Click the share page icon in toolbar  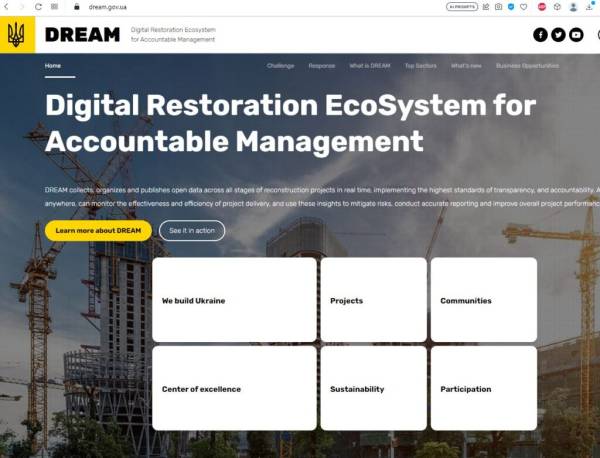pos(486,7)
